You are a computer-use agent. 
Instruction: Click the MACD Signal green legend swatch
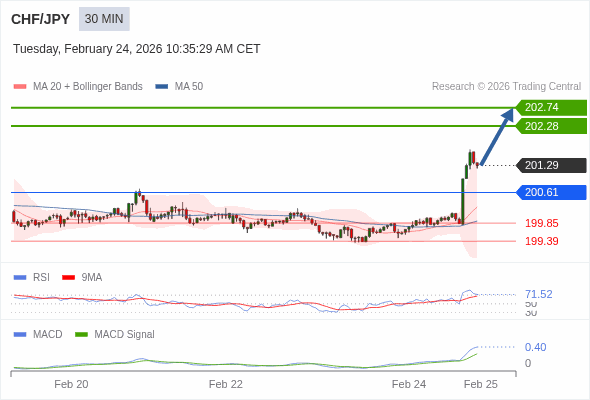click(x=81, y=335)
